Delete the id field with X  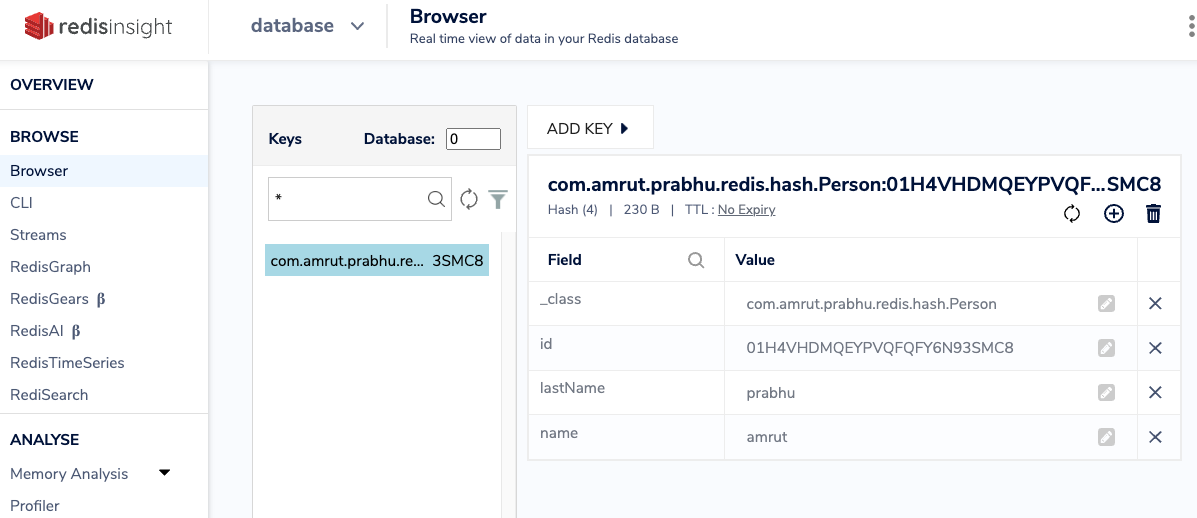click(x=1155, y=348)
